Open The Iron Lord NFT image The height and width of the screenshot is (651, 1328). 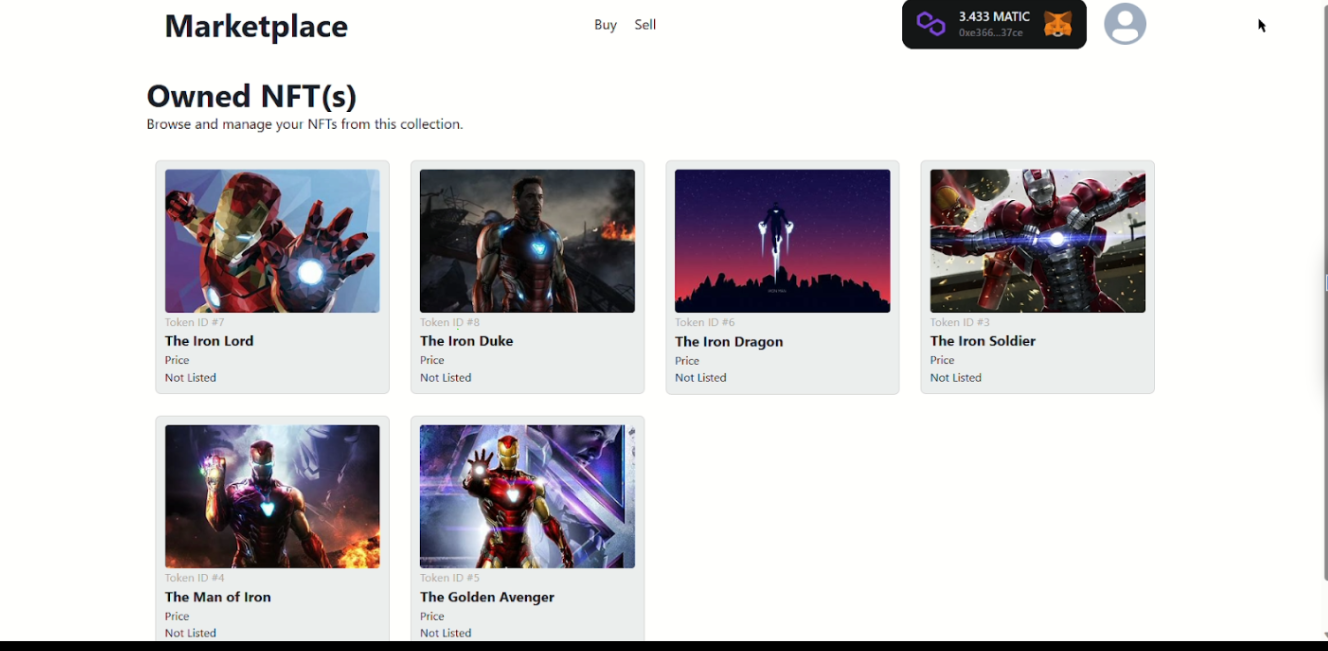click(x=272, y=241)
